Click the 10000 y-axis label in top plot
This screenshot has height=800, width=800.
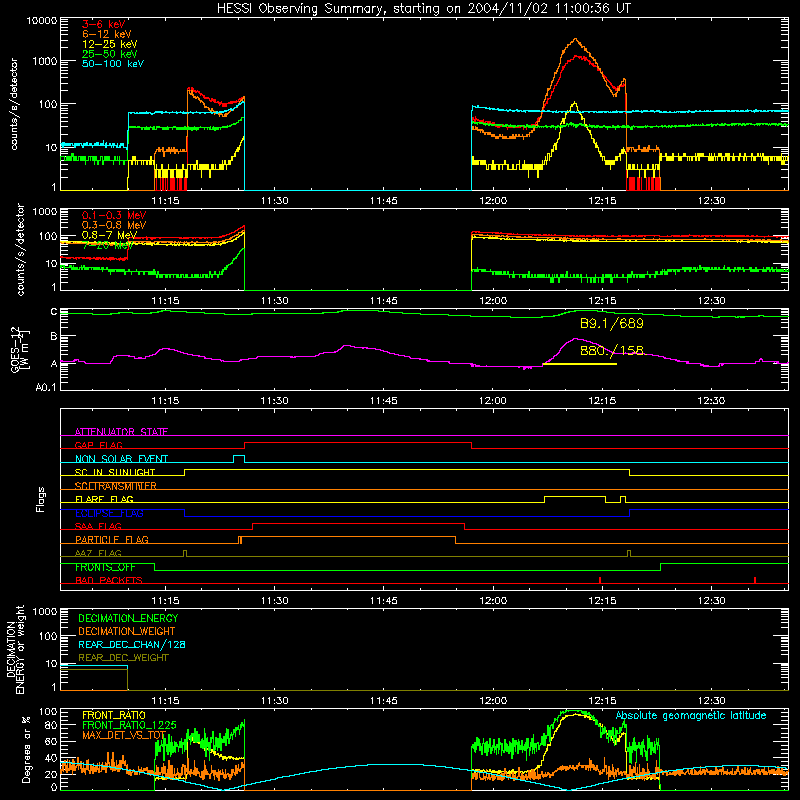click(x=42, y=21)
